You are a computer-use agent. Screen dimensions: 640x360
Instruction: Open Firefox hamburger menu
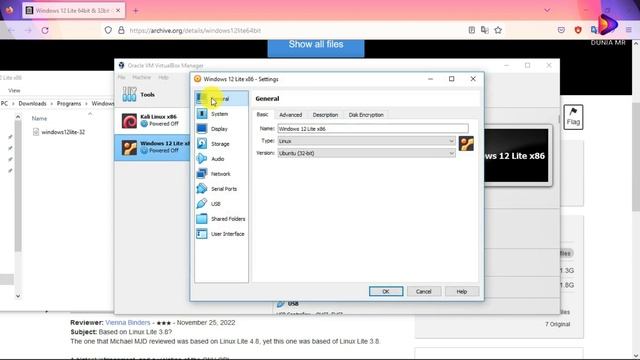(629, 30)
